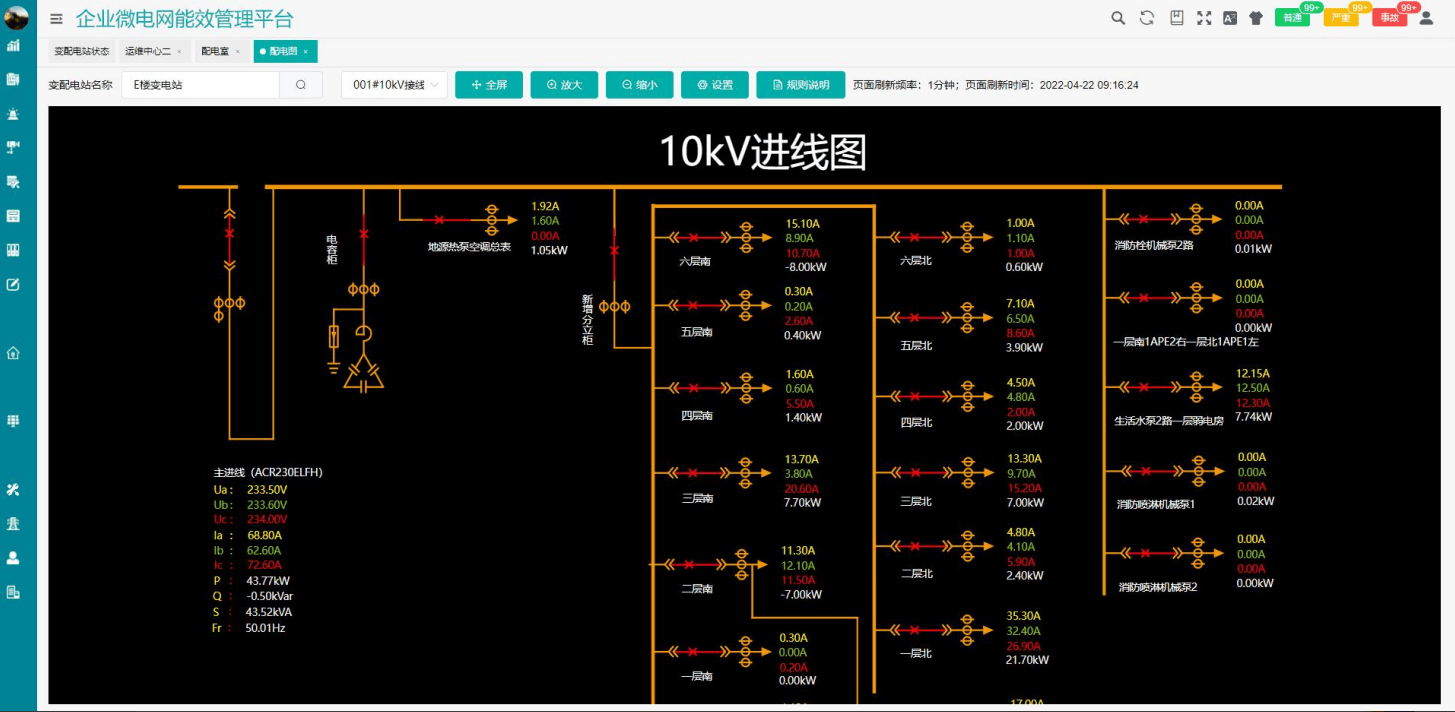Click the user avatar photo at top left
Viewport: 1455px width, 712px height.
[x=17, y=17]
